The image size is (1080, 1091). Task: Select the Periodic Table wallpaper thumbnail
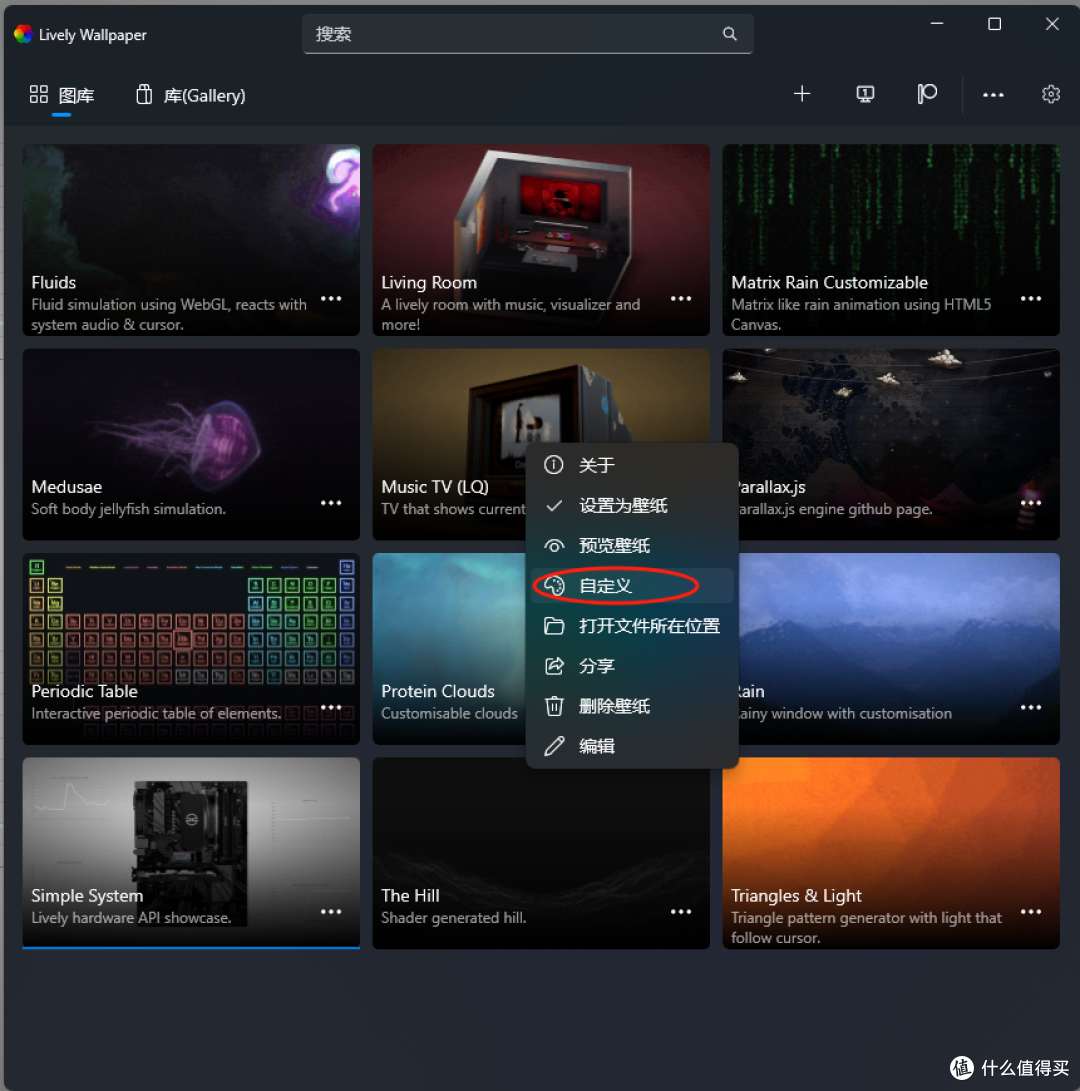[191, 648]
